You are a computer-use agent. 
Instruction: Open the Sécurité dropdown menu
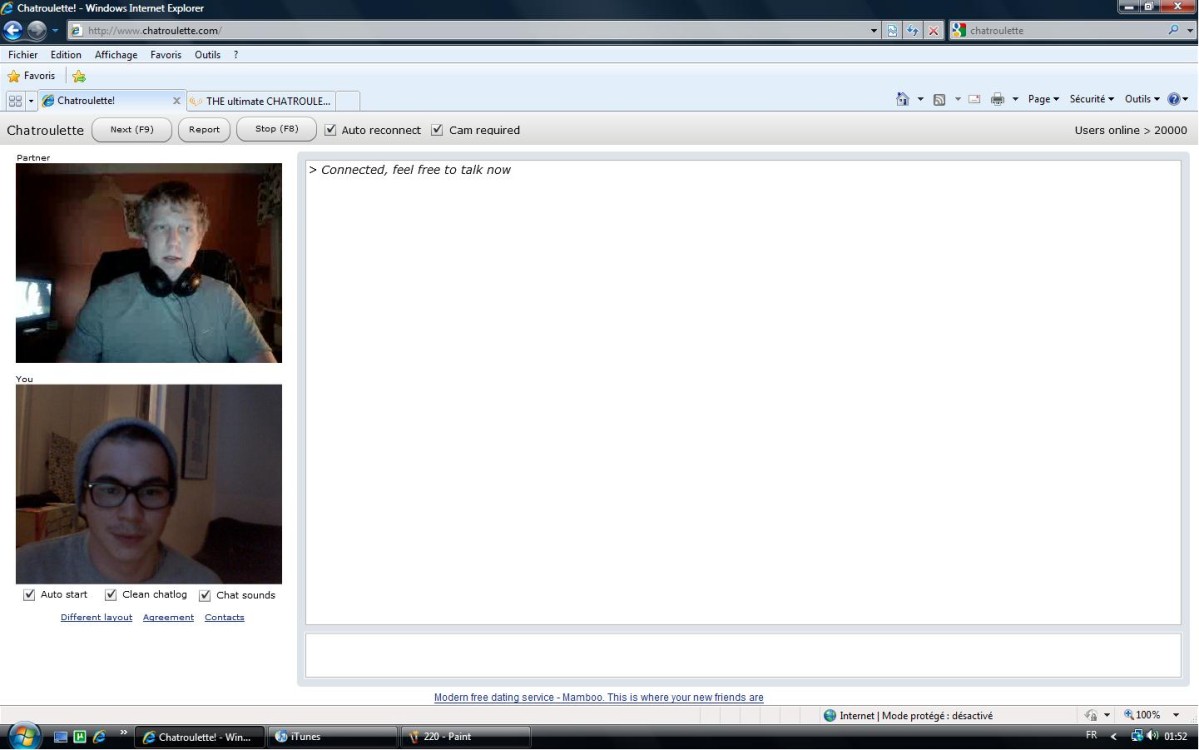tap(1091, 99)
